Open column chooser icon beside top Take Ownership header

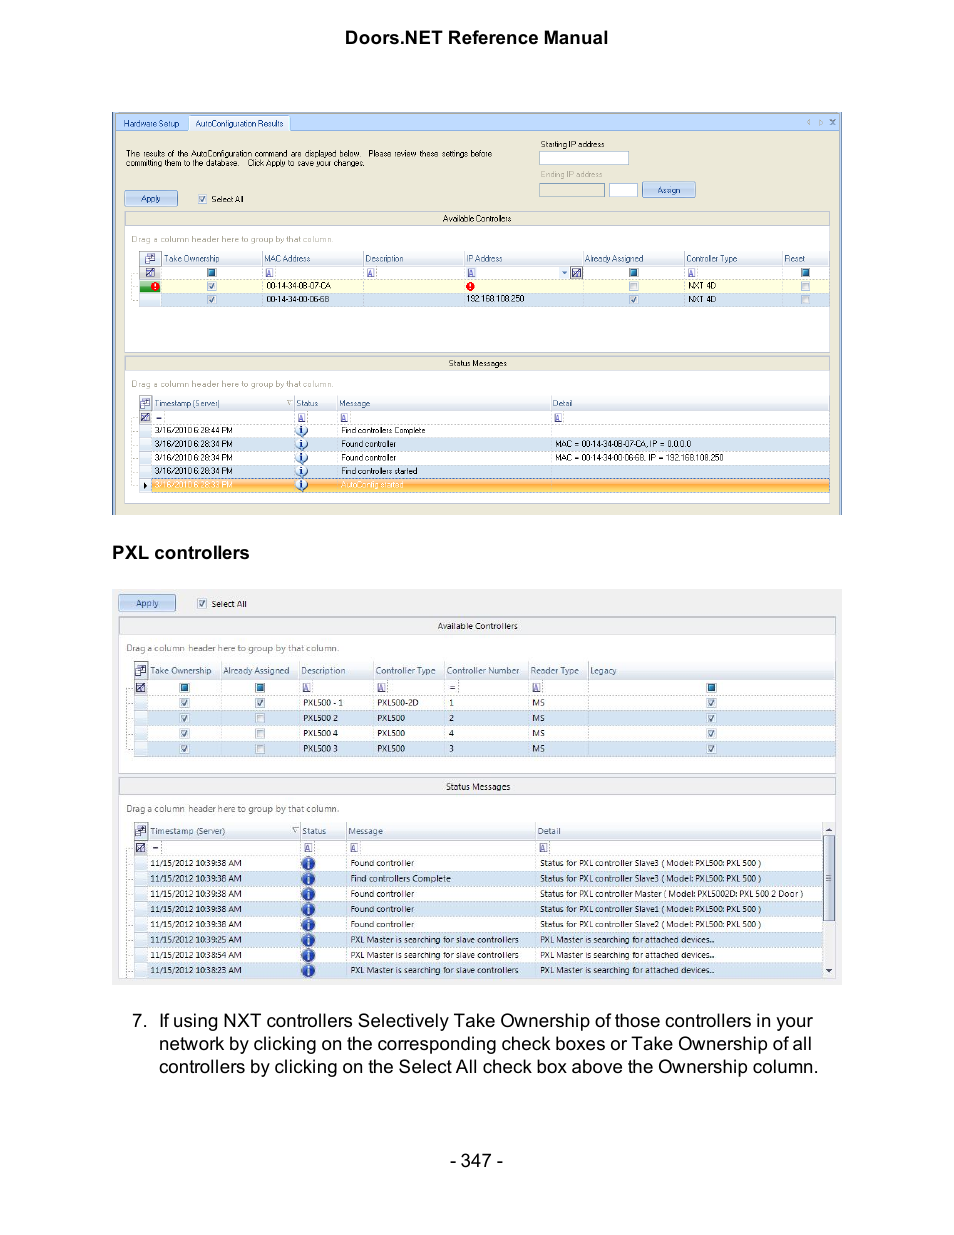[151, 258]
